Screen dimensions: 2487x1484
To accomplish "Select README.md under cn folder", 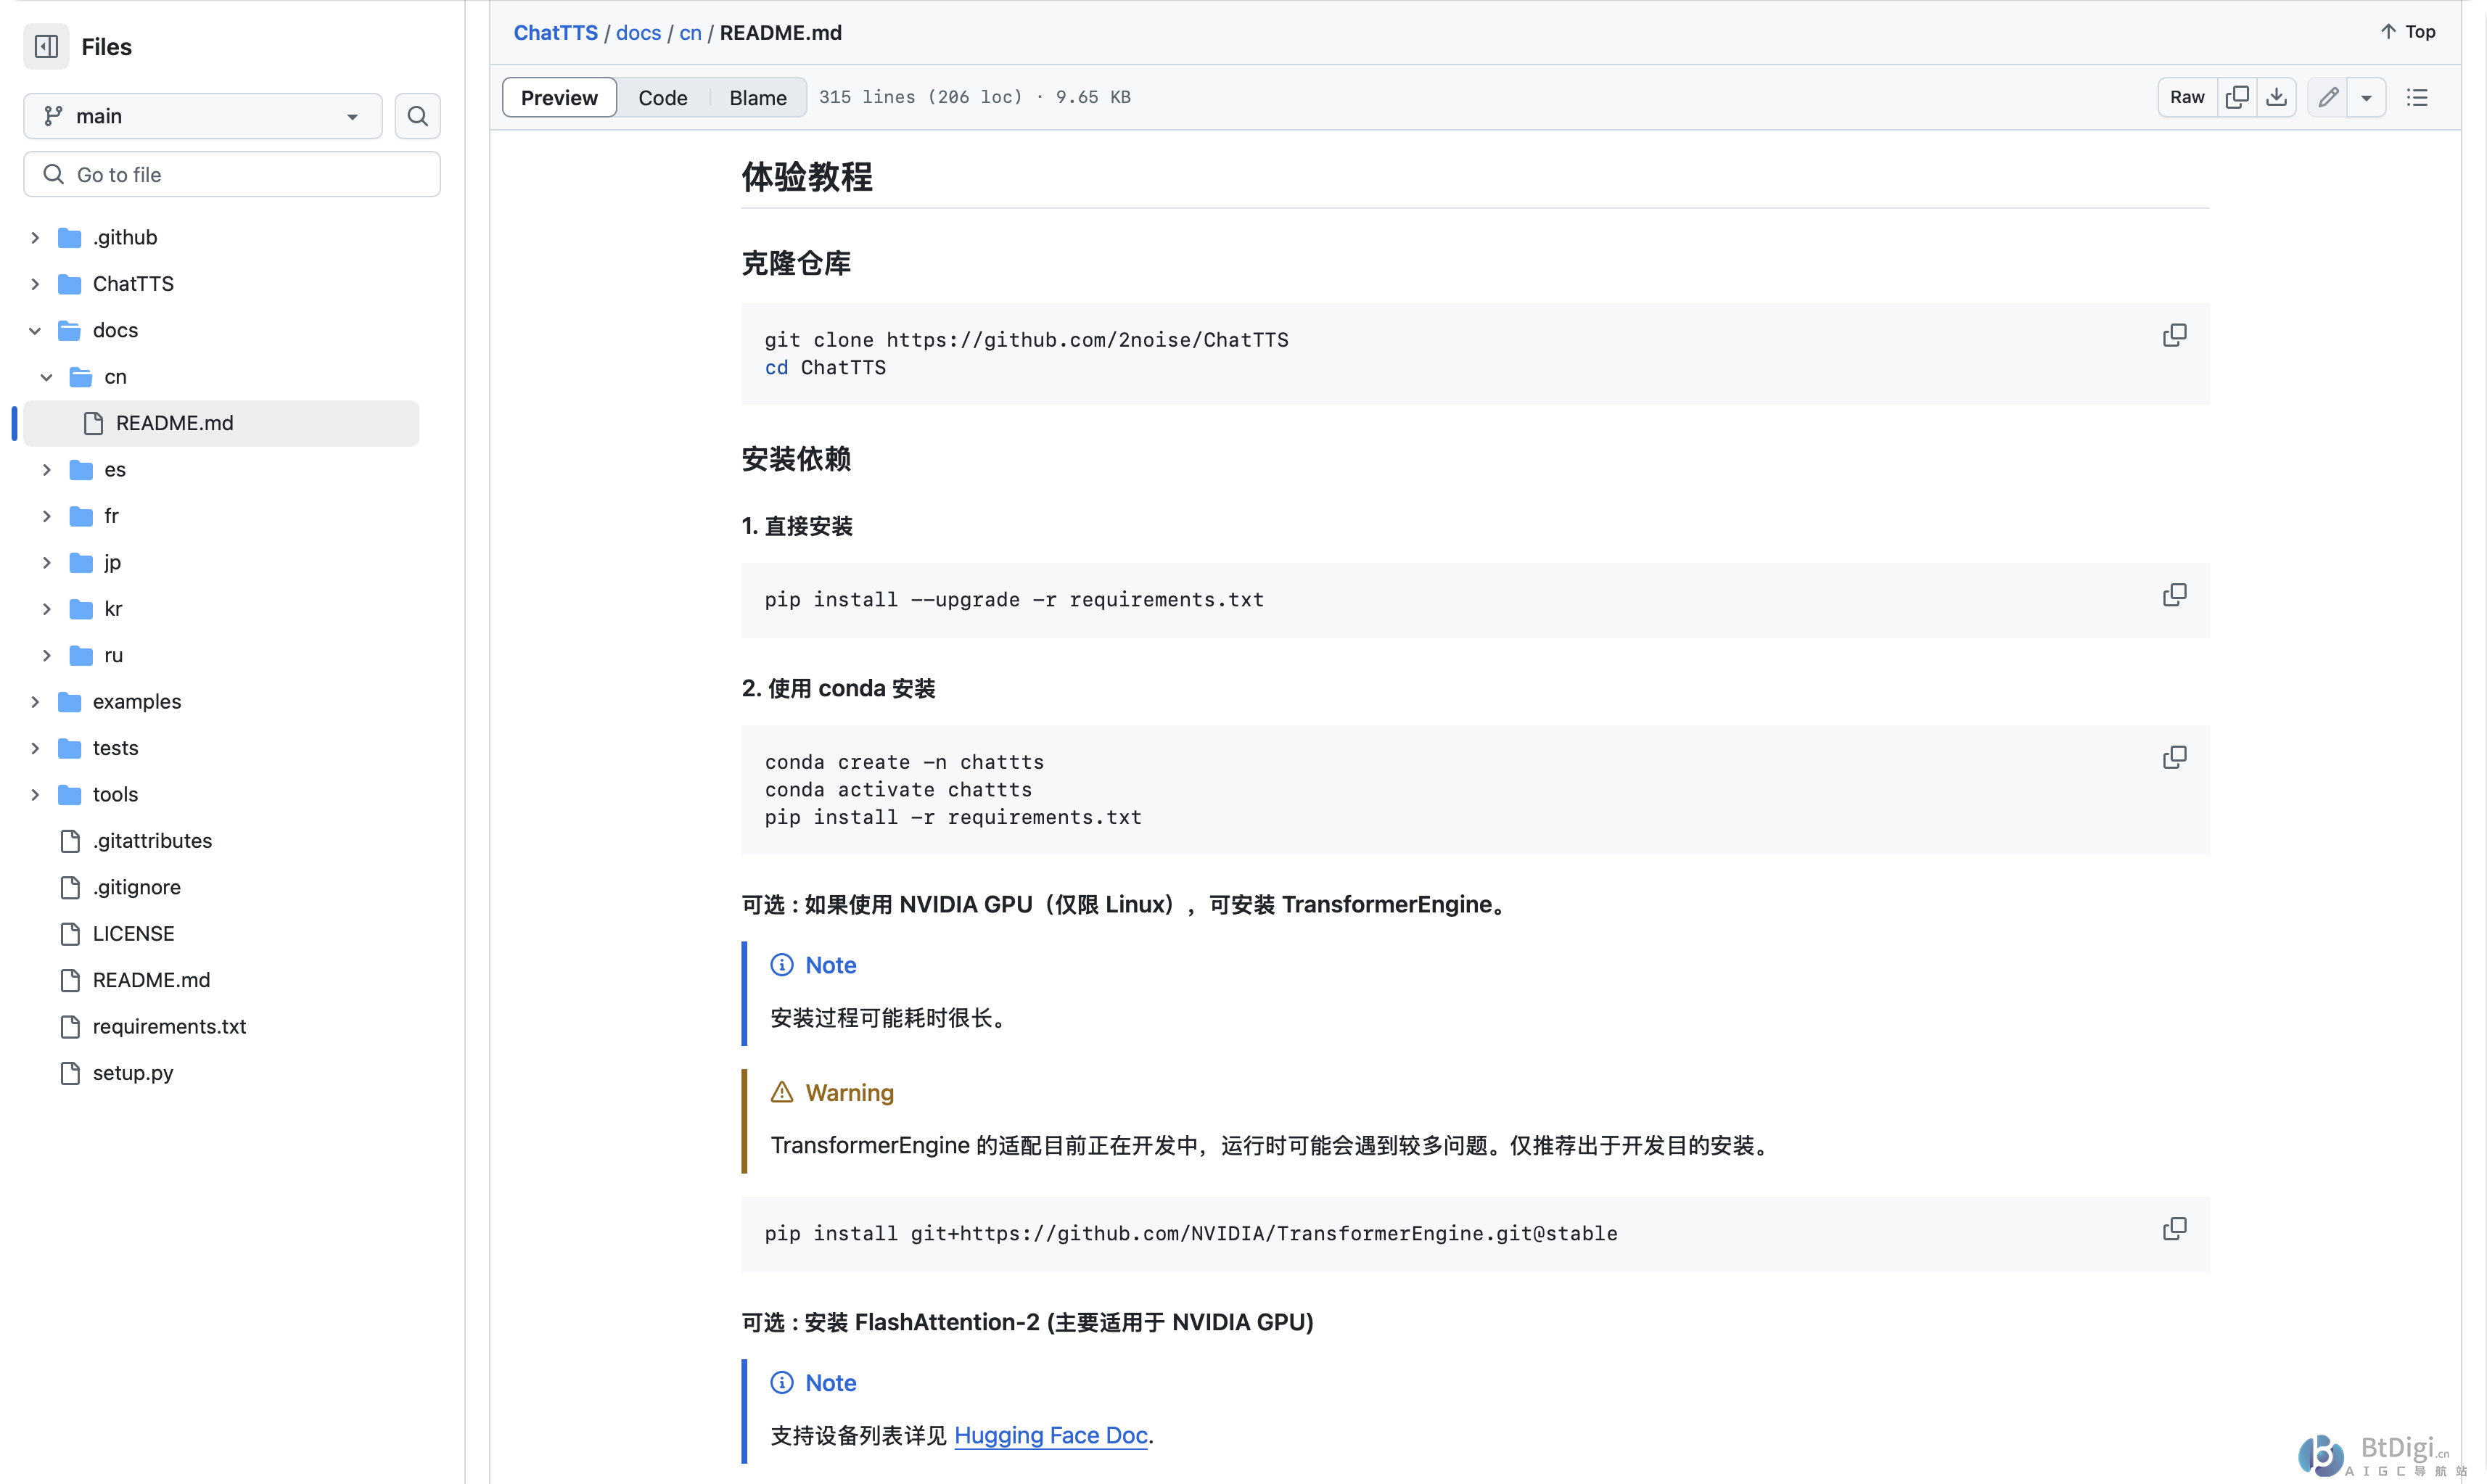I will point(221,423).
